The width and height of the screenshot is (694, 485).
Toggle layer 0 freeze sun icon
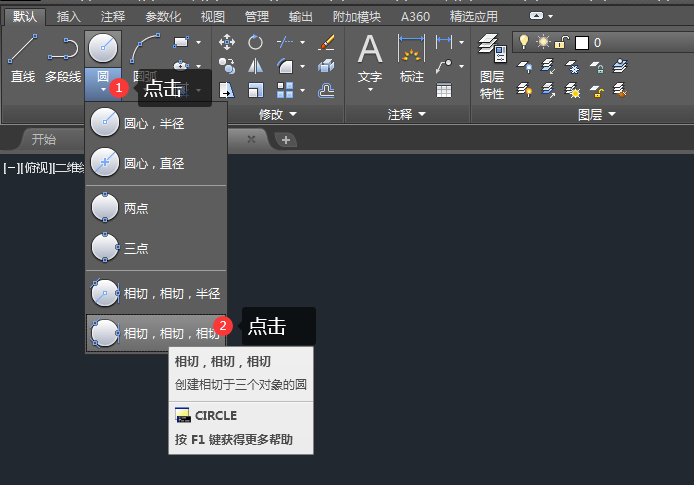(543, 42)
